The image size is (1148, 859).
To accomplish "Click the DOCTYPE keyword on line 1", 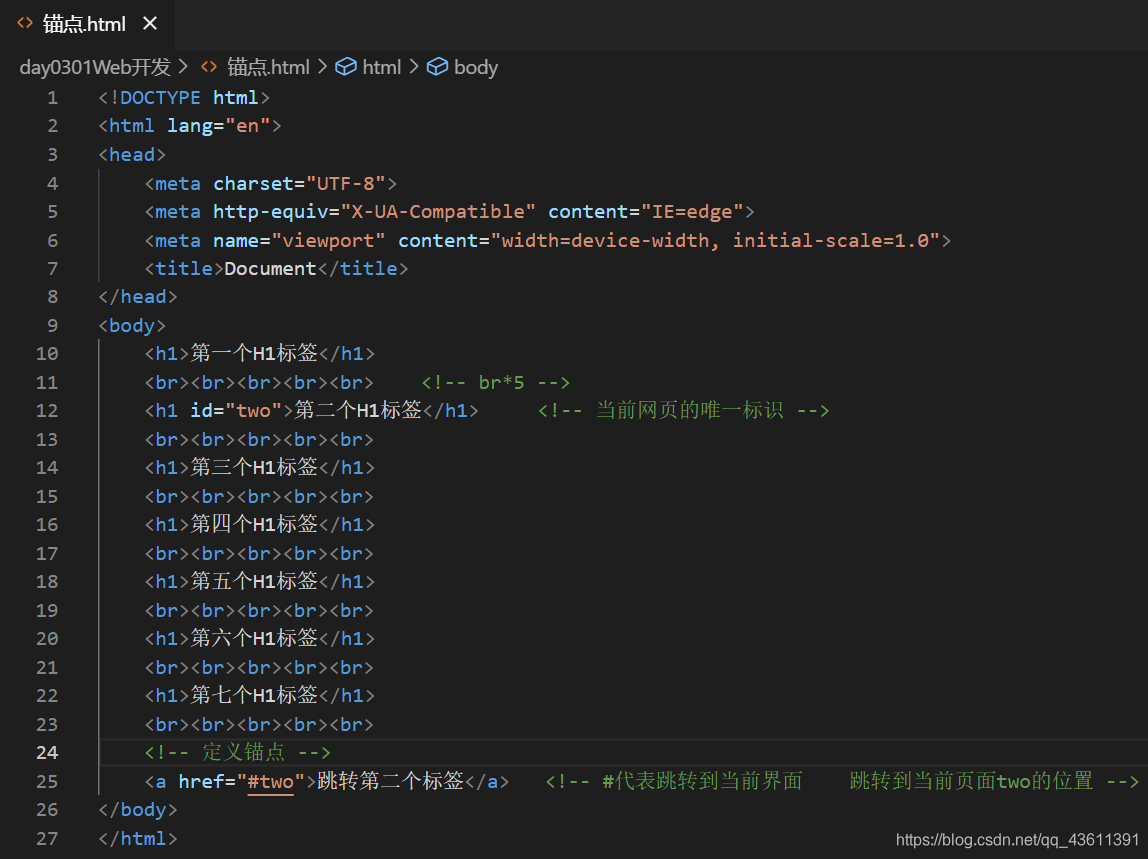I will (160, 97).
